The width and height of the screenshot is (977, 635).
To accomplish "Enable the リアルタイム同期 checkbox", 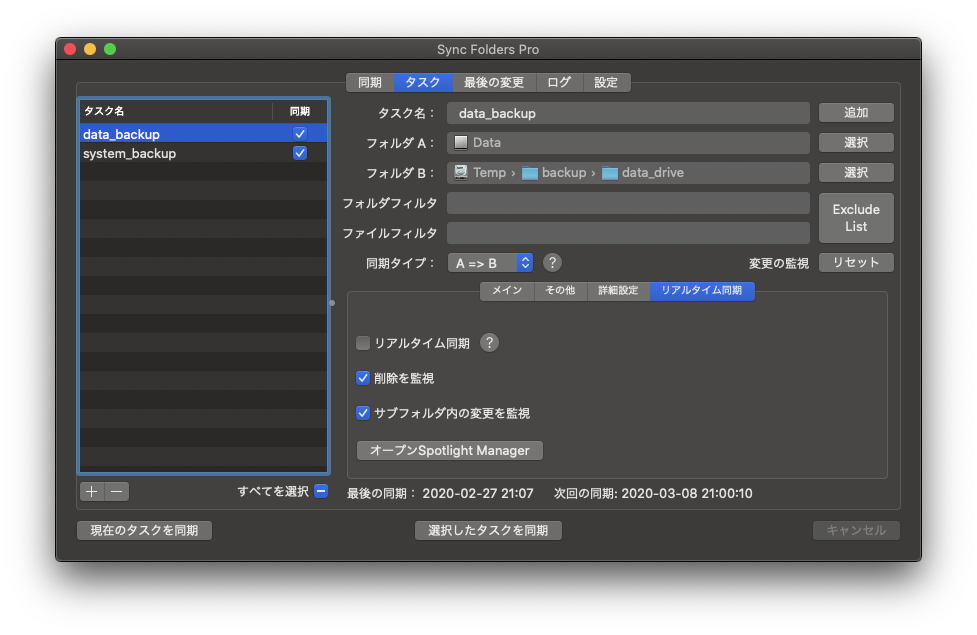I will tap(363, 343).
